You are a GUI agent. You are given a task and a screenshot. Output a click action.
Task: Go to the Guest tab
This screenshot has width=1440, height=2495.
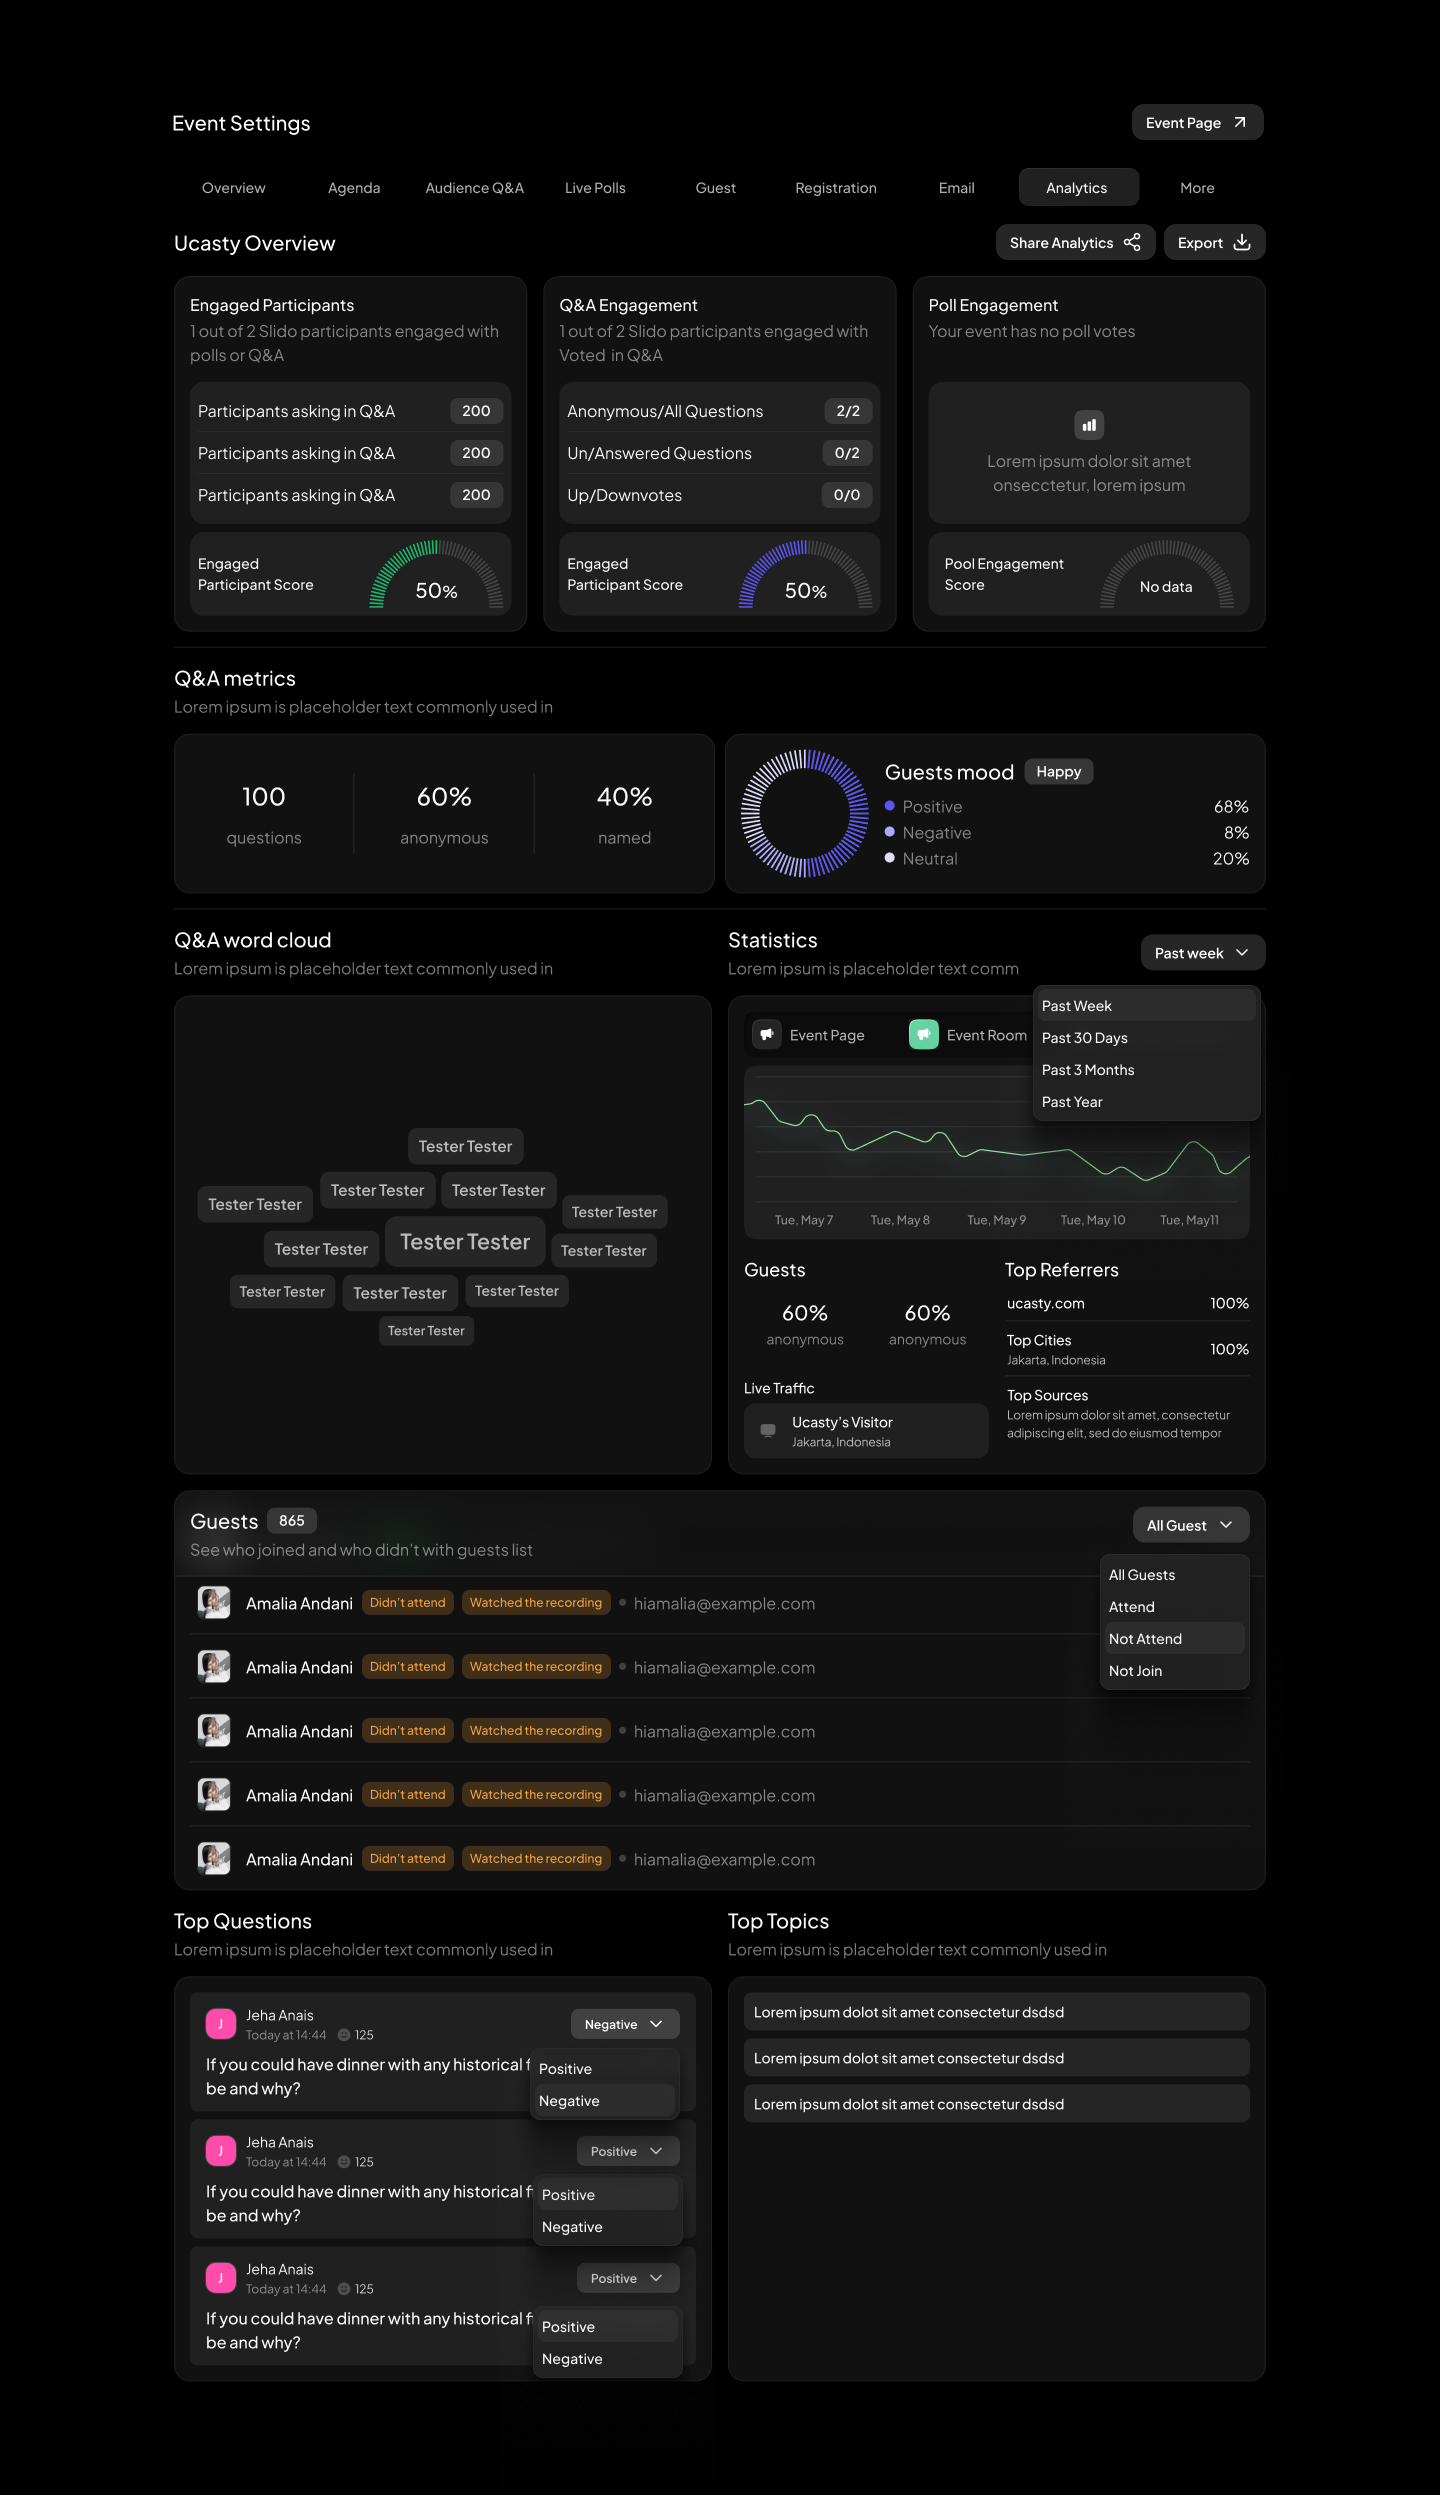click(716, 187)
